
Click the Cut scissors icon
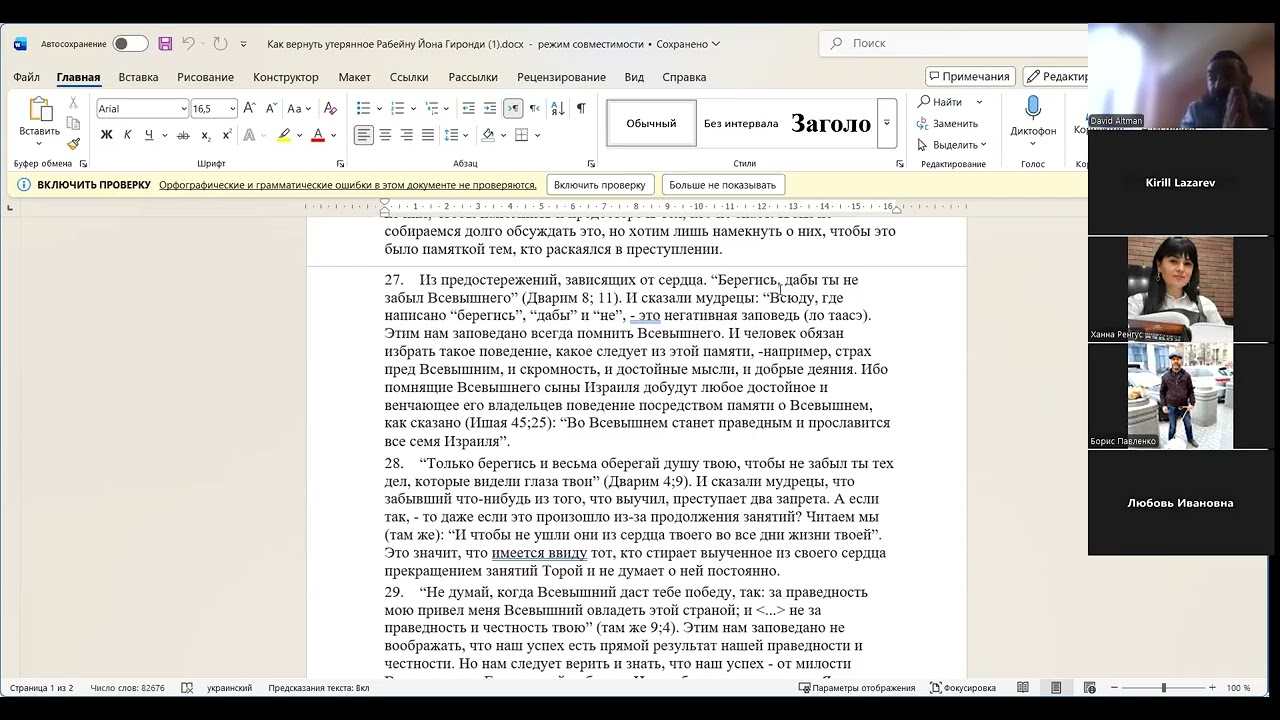tap(73, 103)
